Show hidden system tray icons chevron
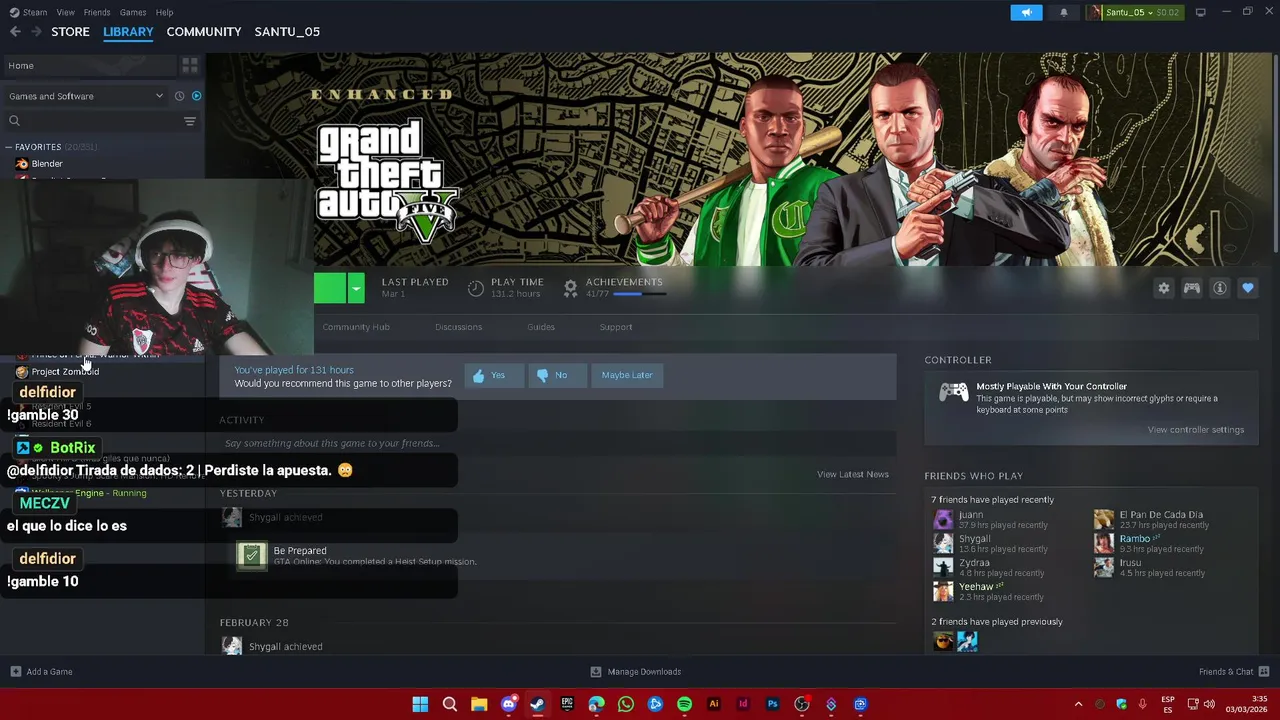This screenshot has height=720, width=1280. pos(1078,704)
